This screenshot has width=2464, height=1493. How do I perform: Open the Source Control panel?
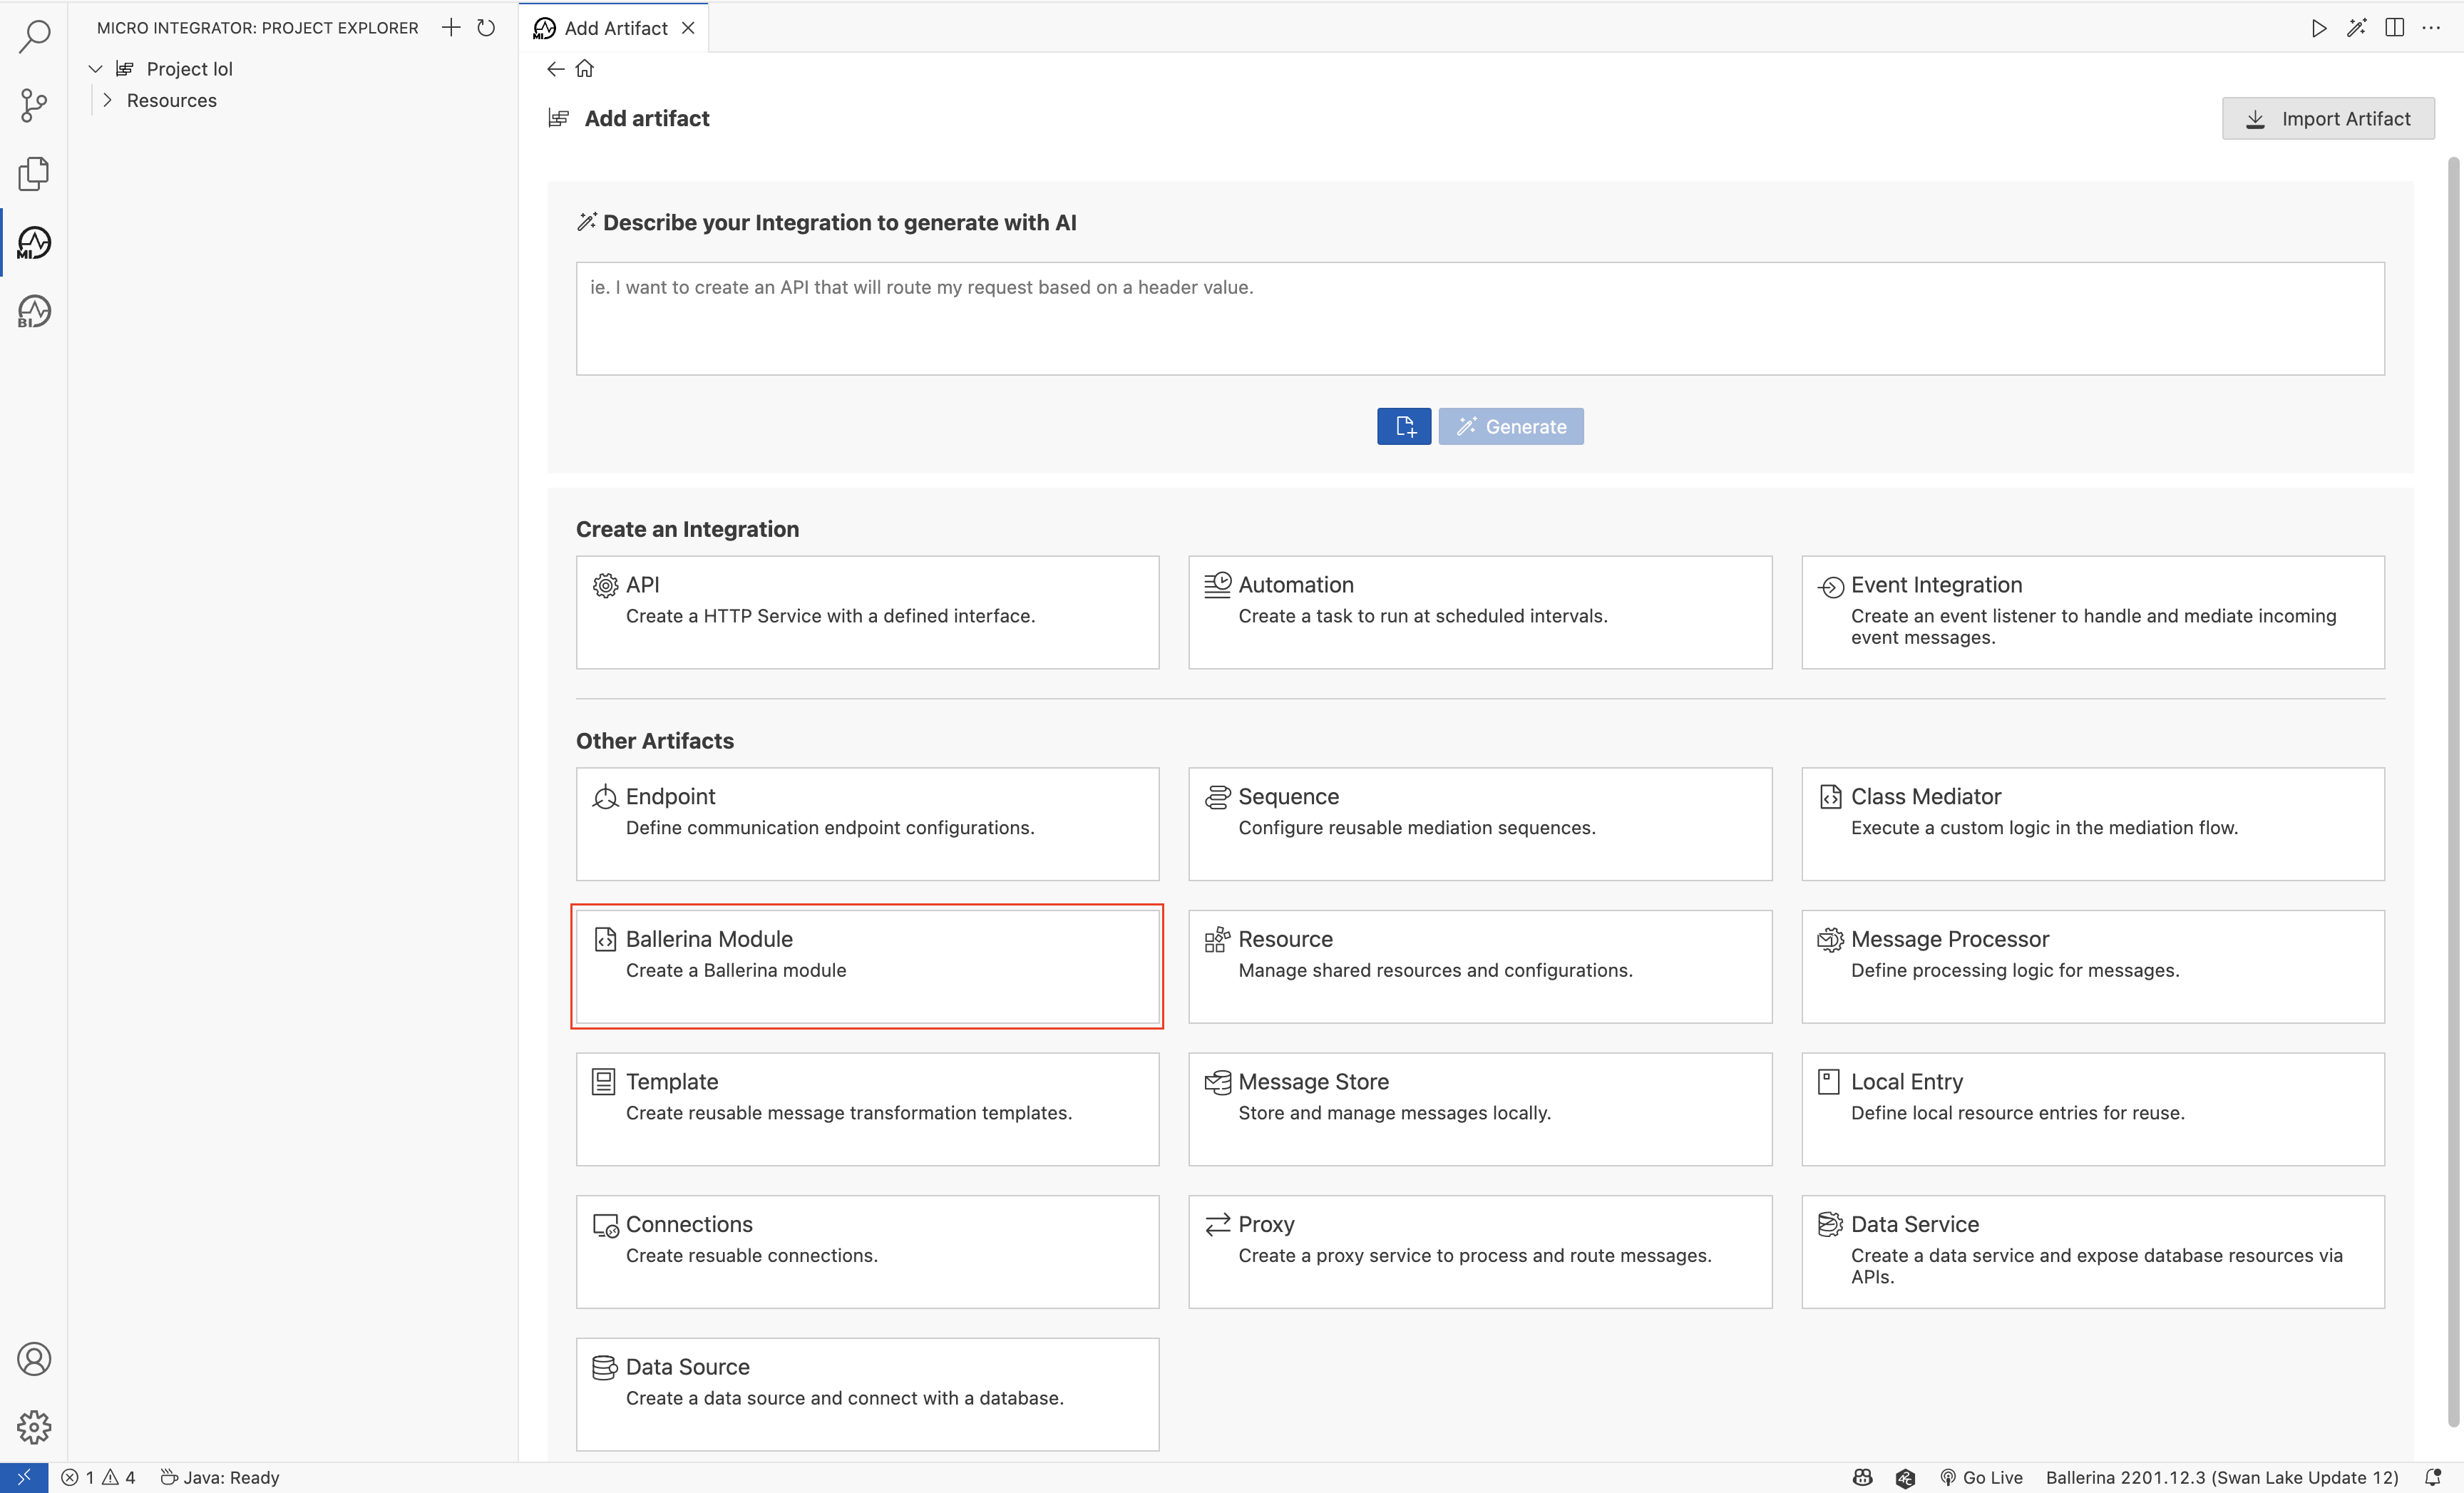pyautogui.click(x=33, y=105)
